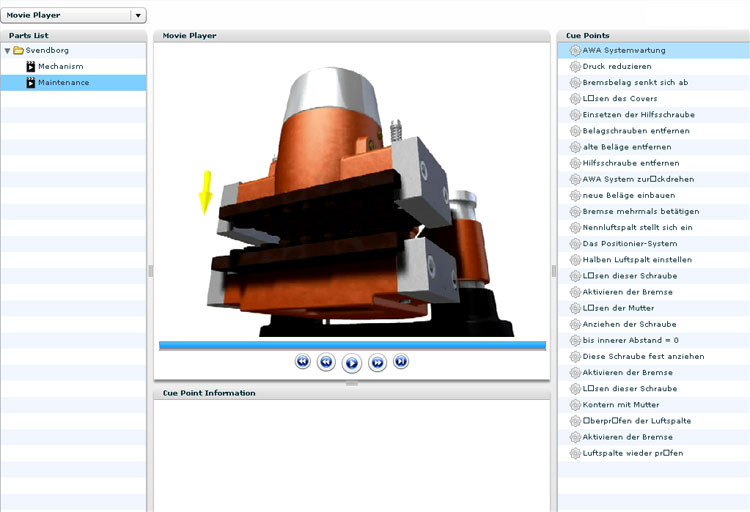Collapse the Svendborg tree node triangle

pyautogui.click(x=8, y=50)
